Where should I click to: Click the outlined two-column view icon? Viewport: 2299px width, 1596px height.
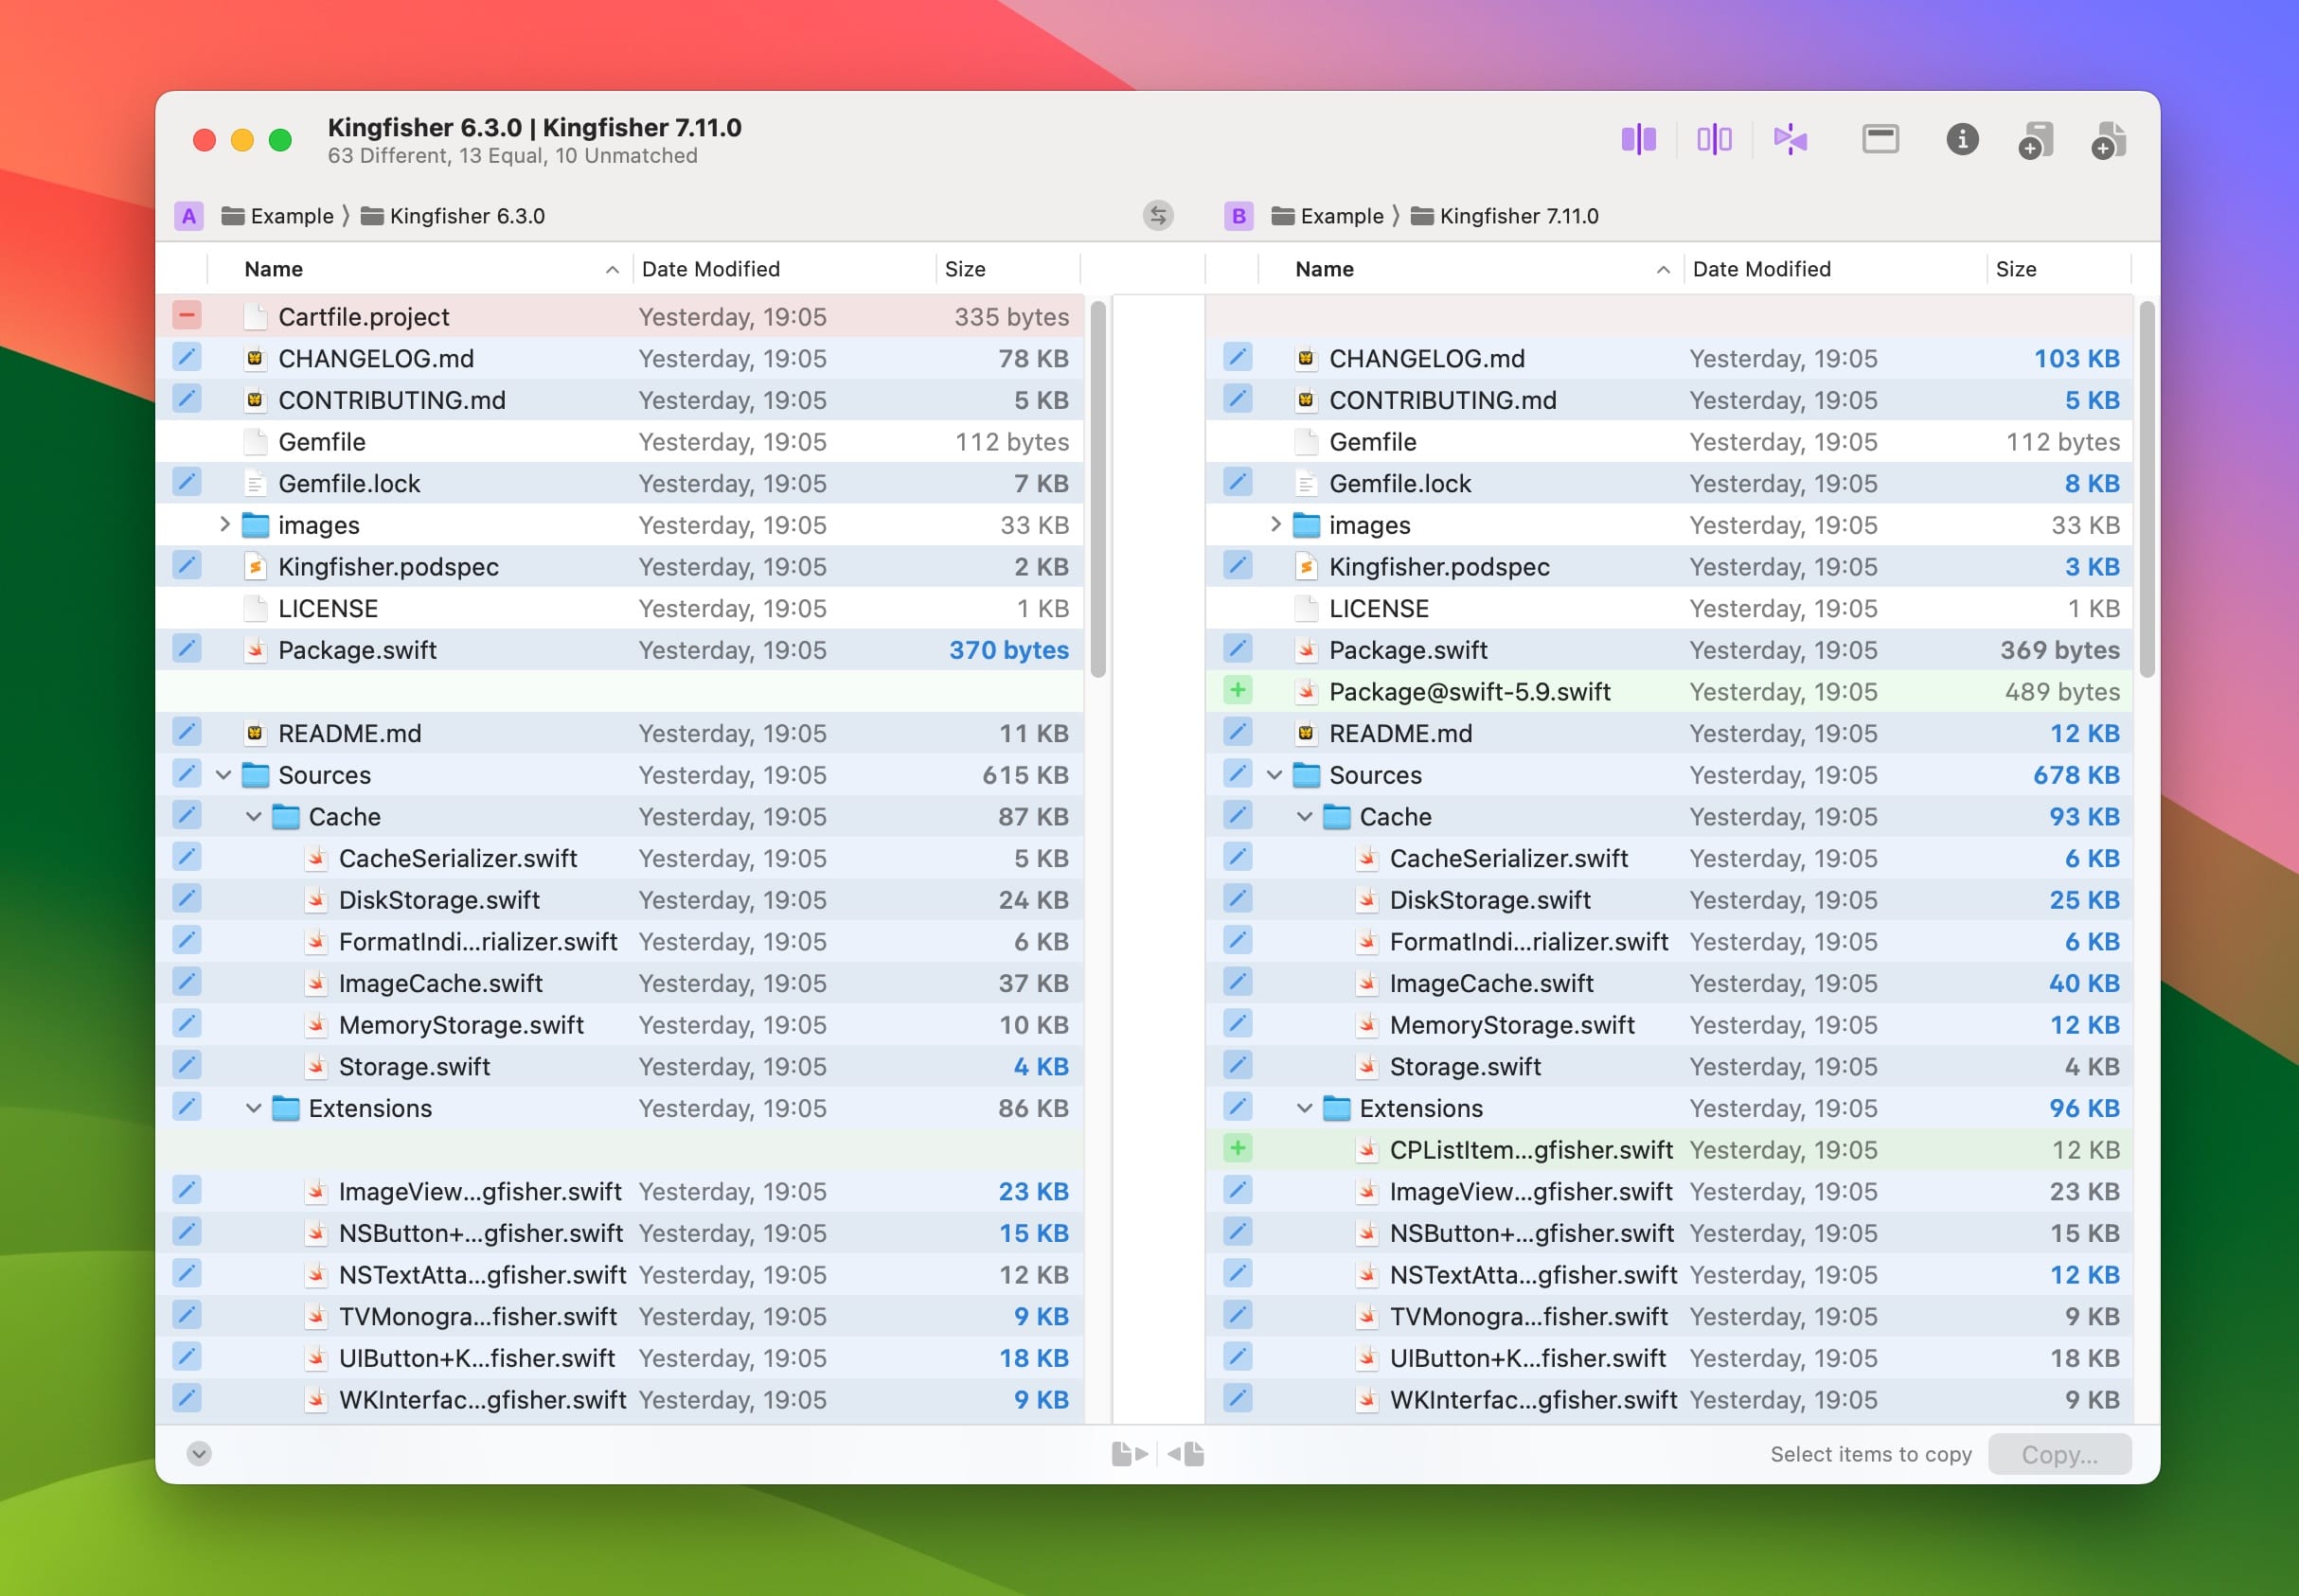(1713, 139)
